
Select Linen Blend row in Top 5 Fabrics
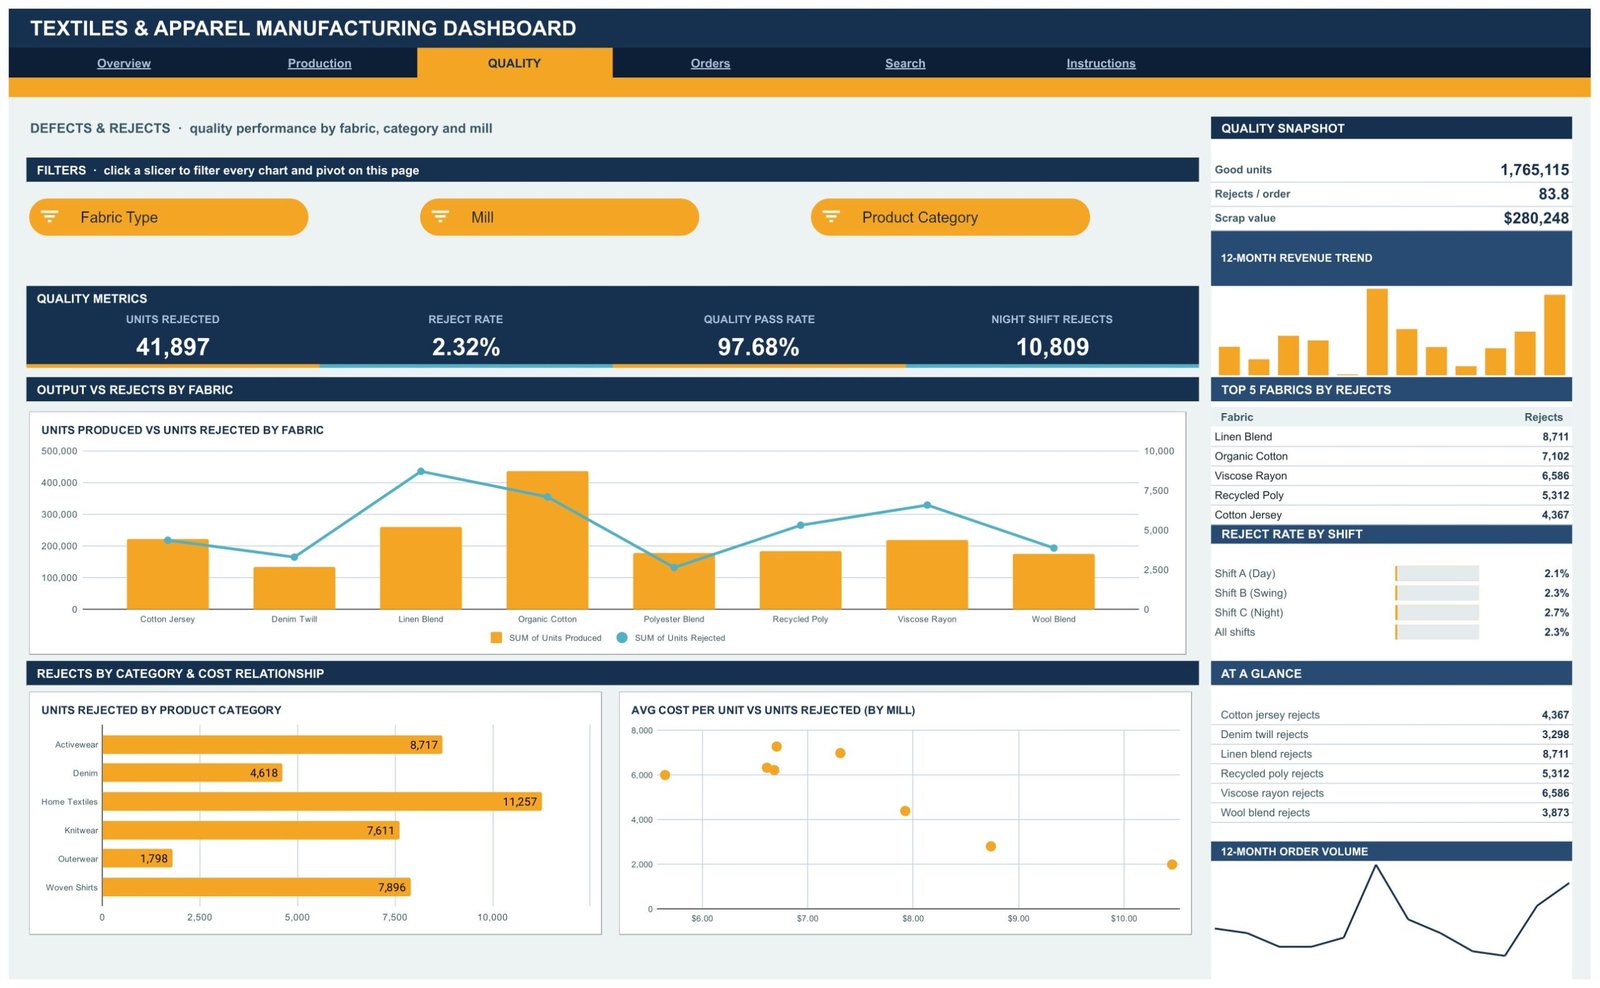tap(1391, 437)
